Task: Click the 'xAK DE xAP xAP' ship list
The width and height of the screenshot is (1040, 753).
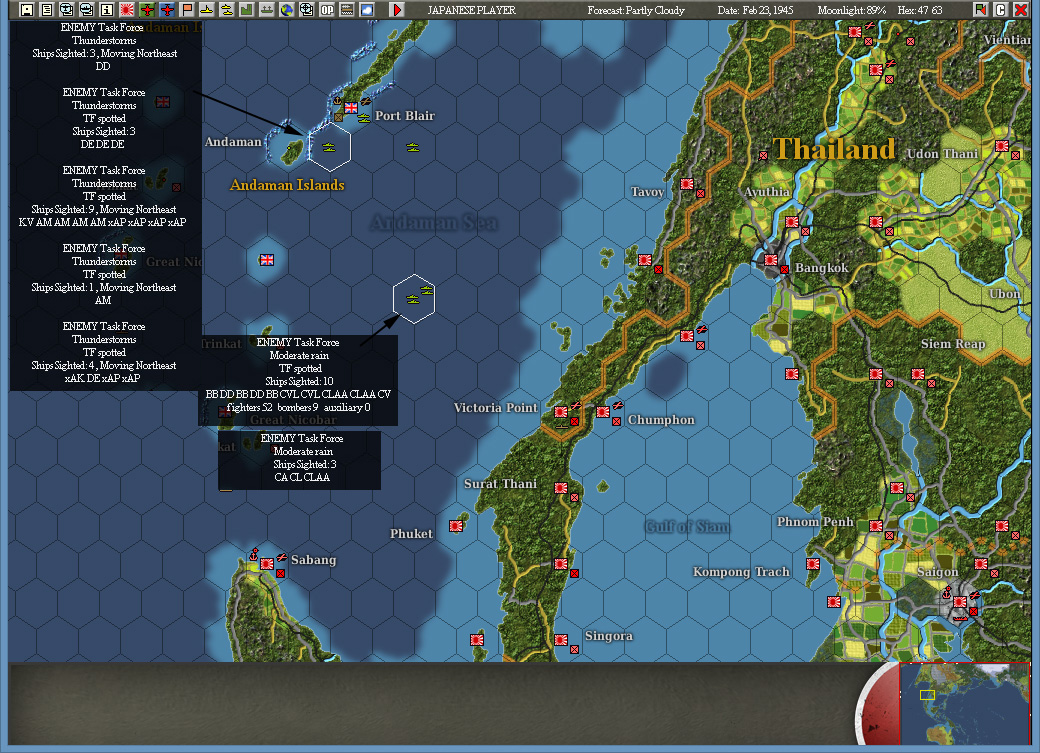Action: point(103,378)
